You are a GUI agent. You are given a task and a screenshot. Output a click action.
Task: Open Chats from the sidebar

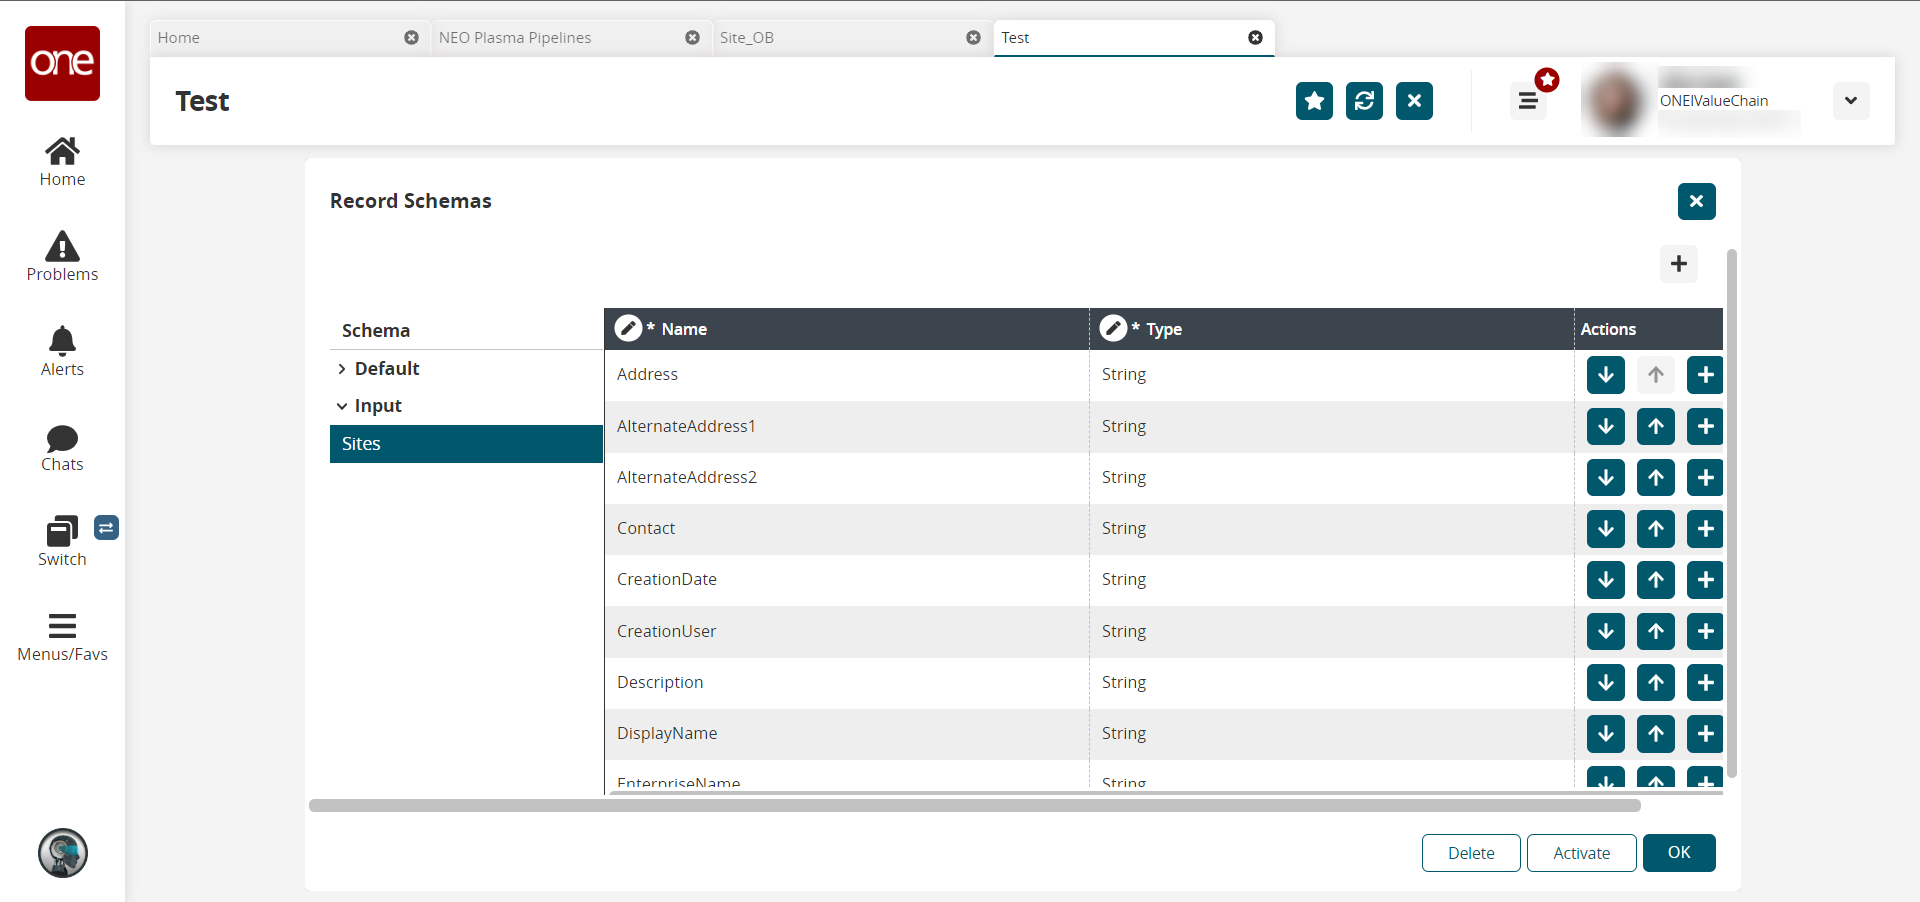62,447
